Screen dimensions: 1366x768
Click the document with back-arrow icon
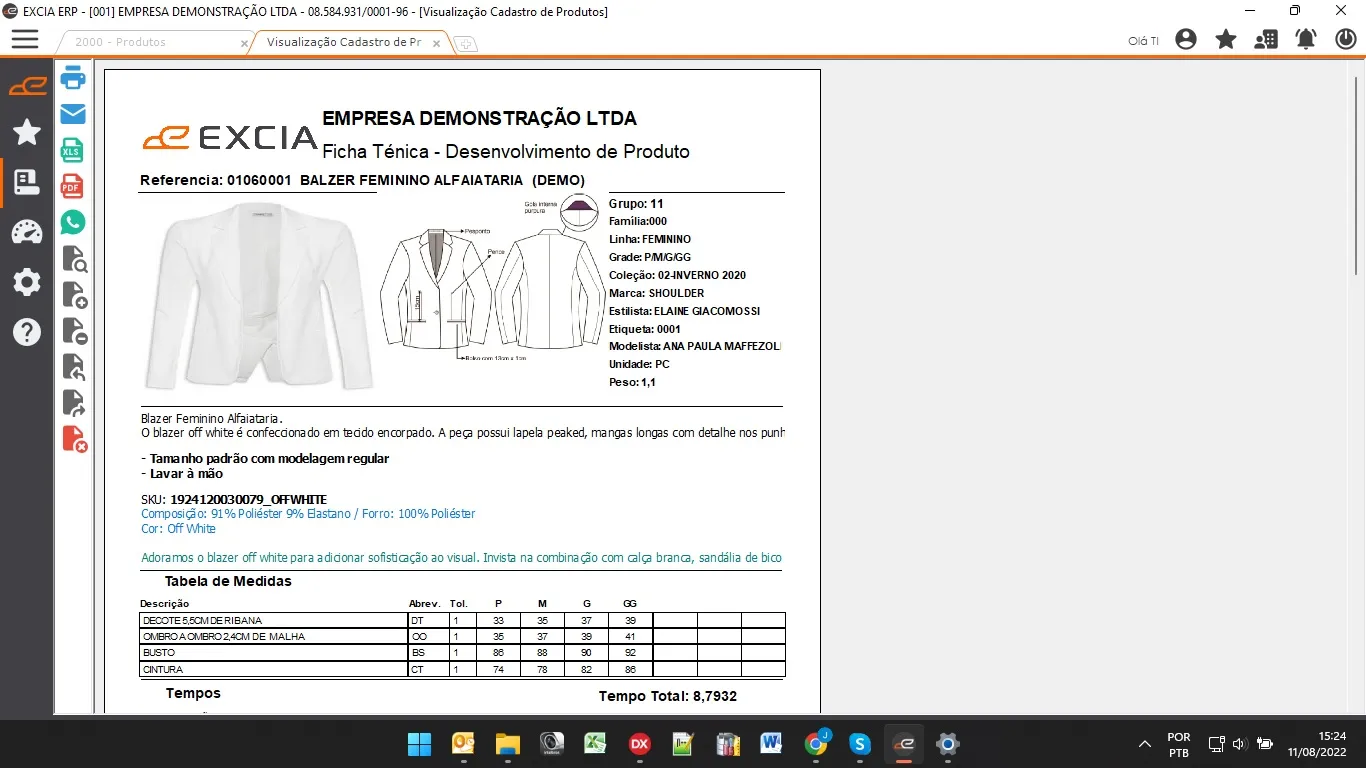tap(74, 367)
